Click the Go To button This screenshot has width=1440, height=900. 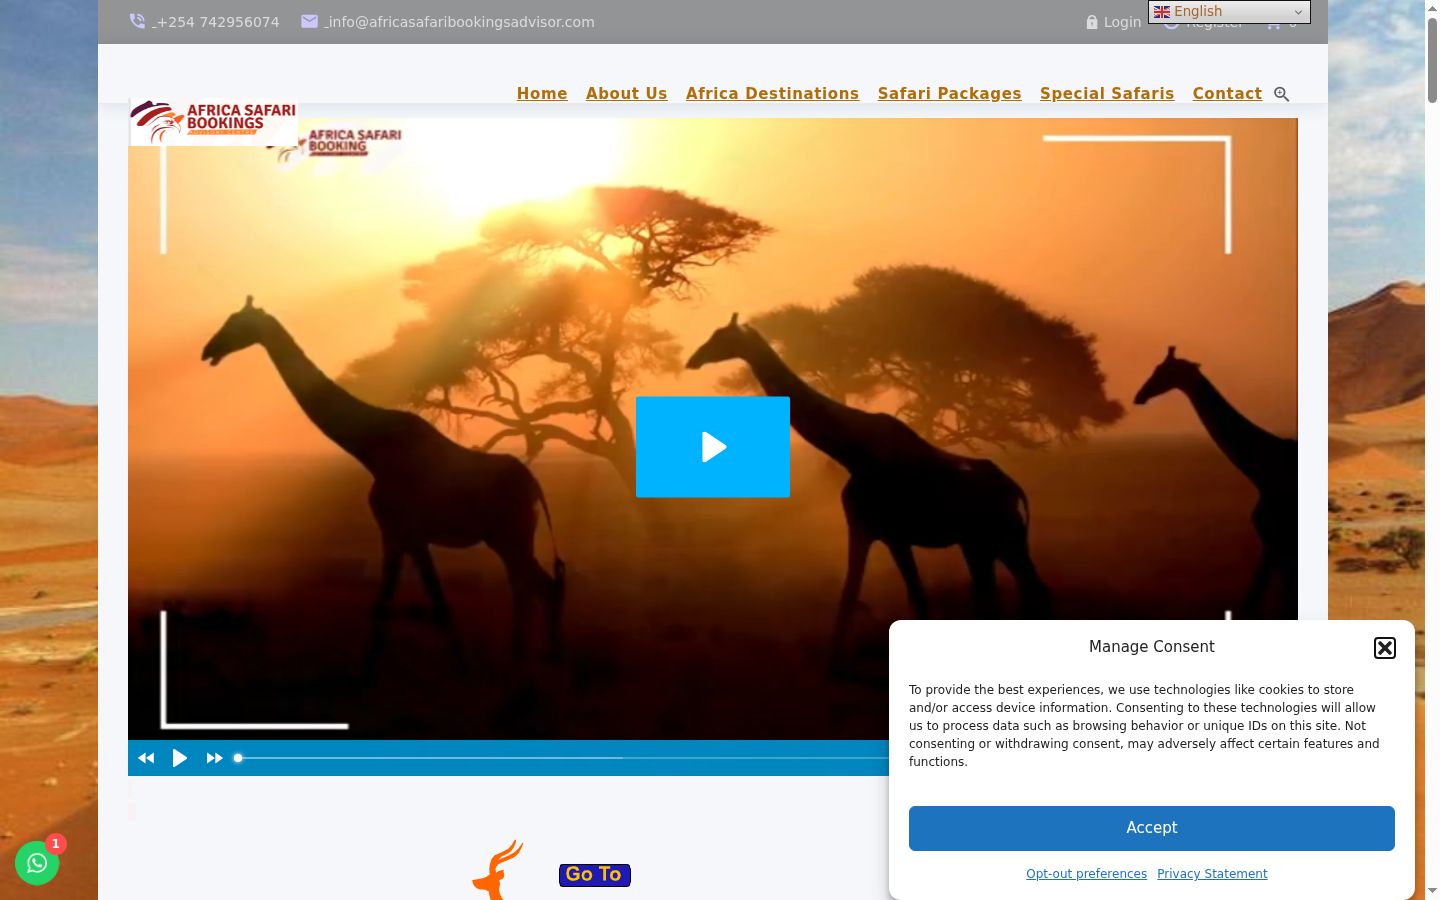[x=595, y=875]
